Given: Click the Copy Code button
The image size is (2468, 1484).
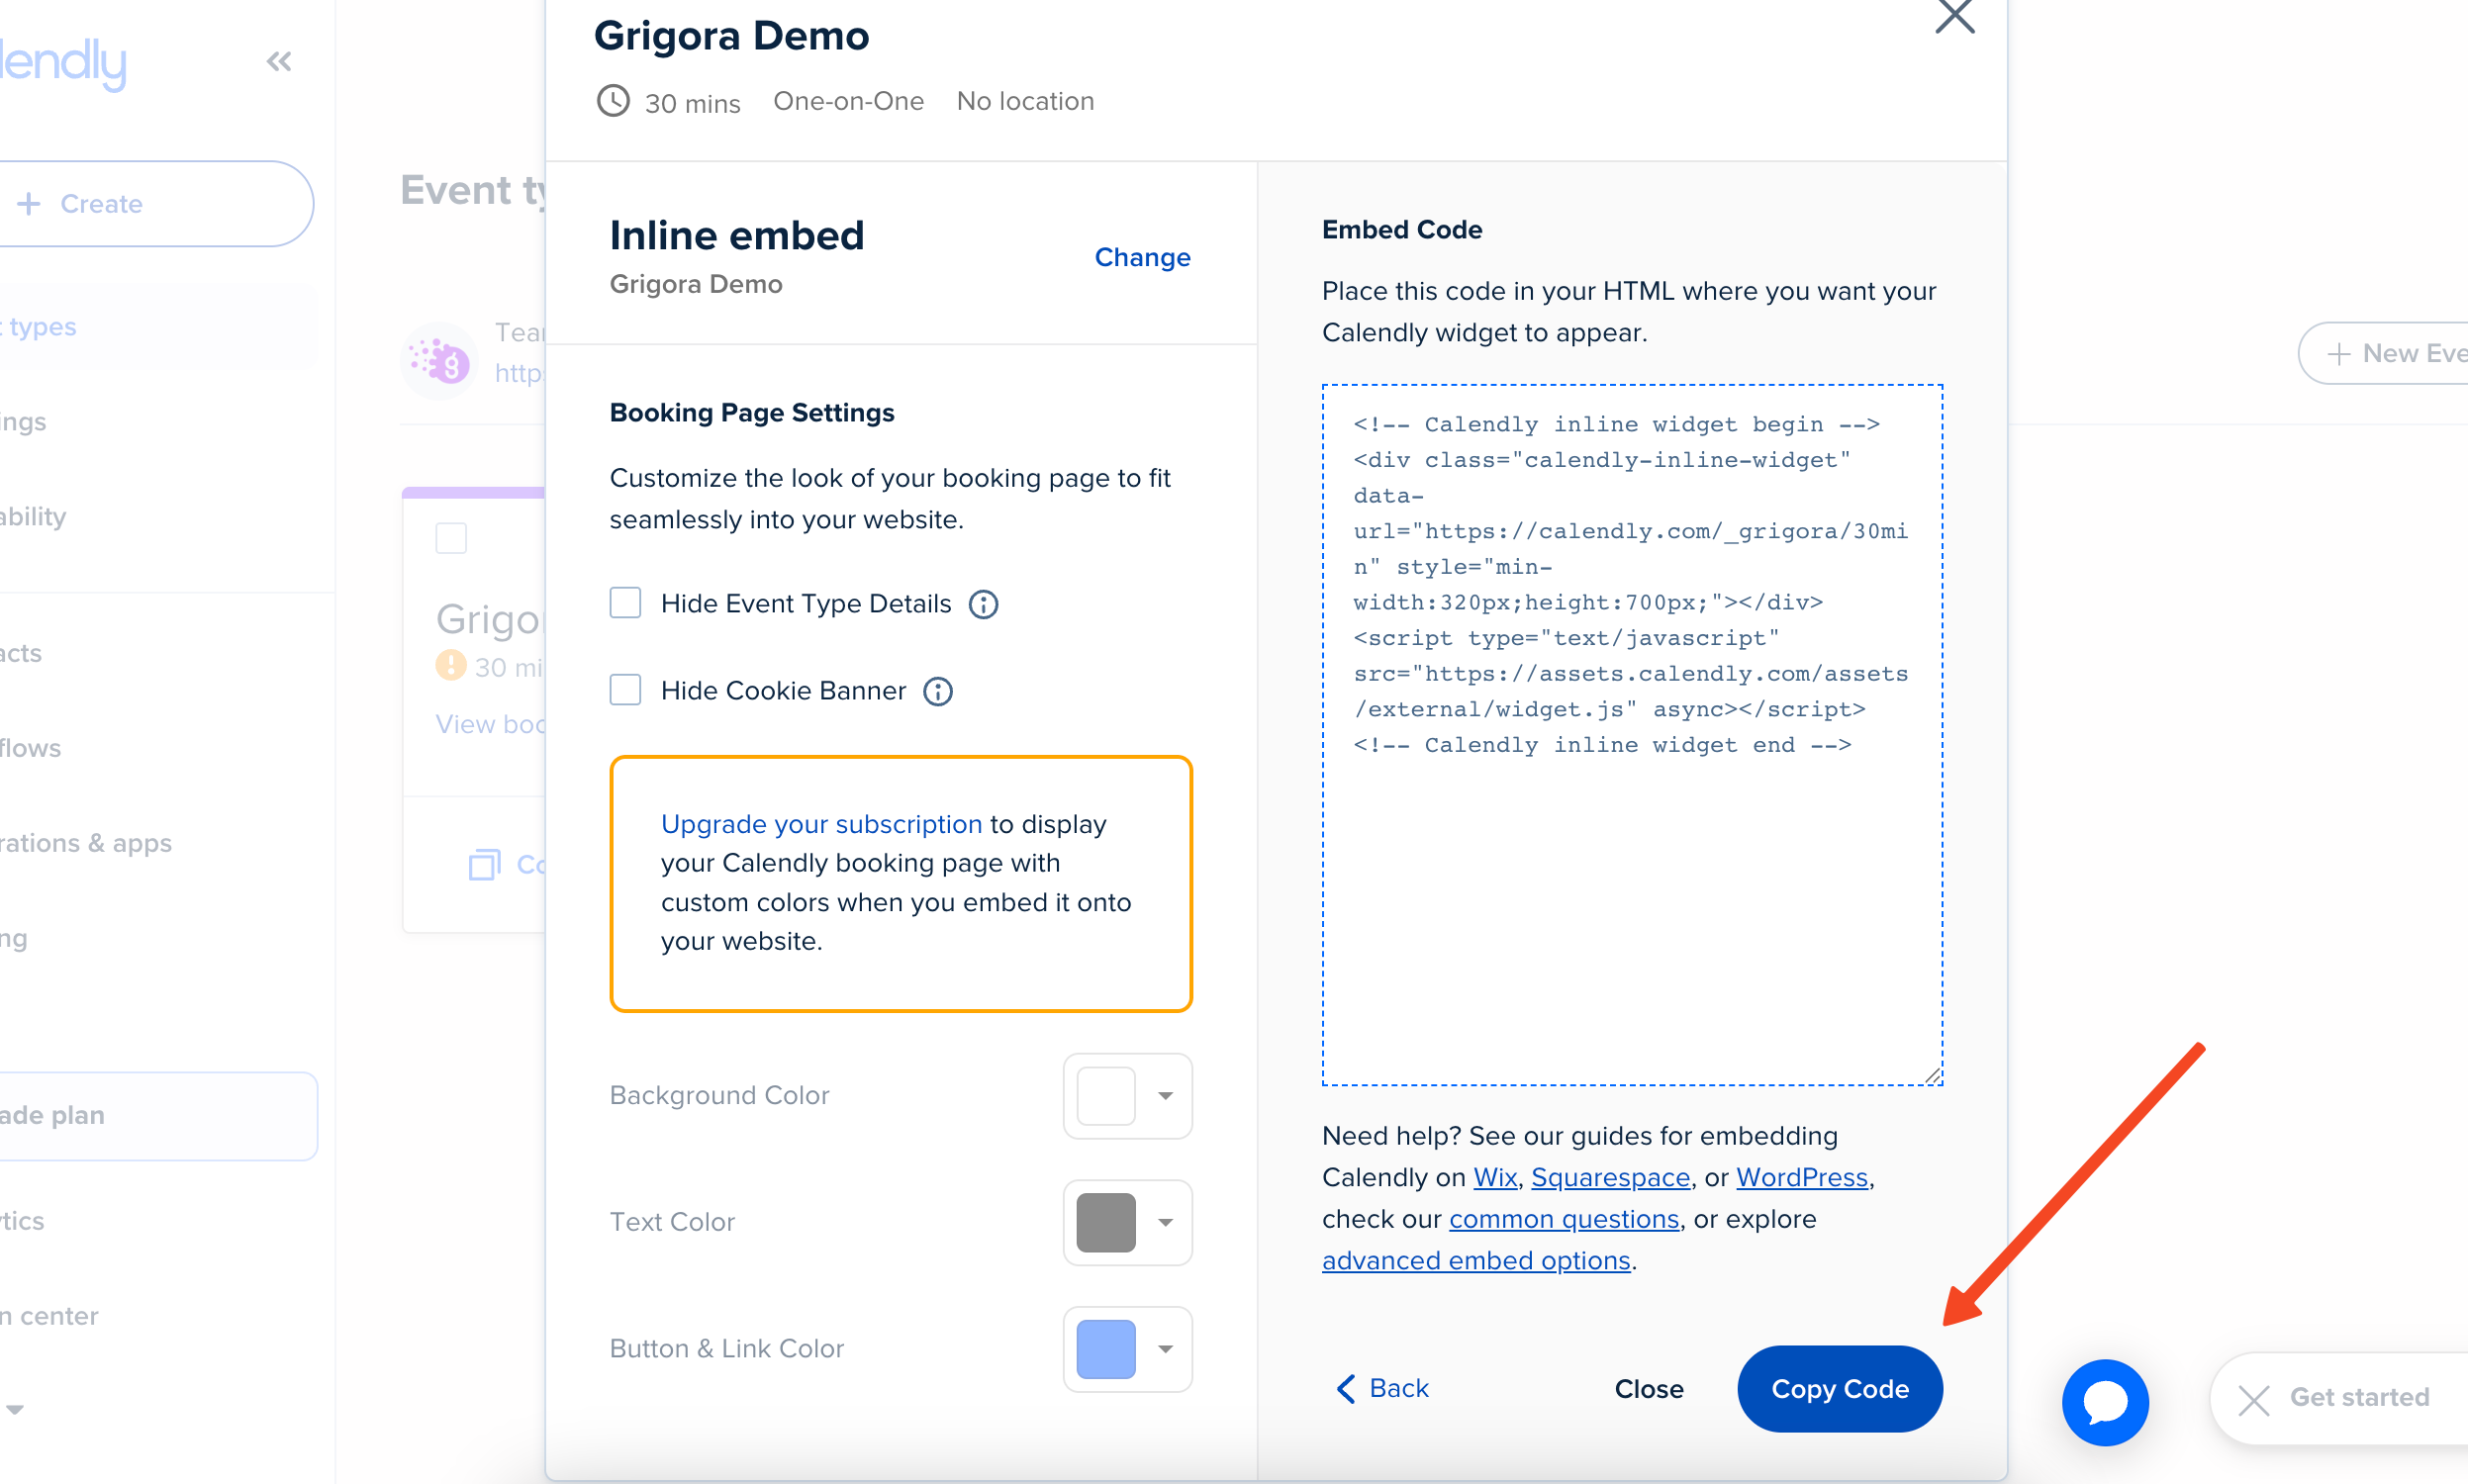Looking at the screenshot, I should [x=1839, y=1389].
